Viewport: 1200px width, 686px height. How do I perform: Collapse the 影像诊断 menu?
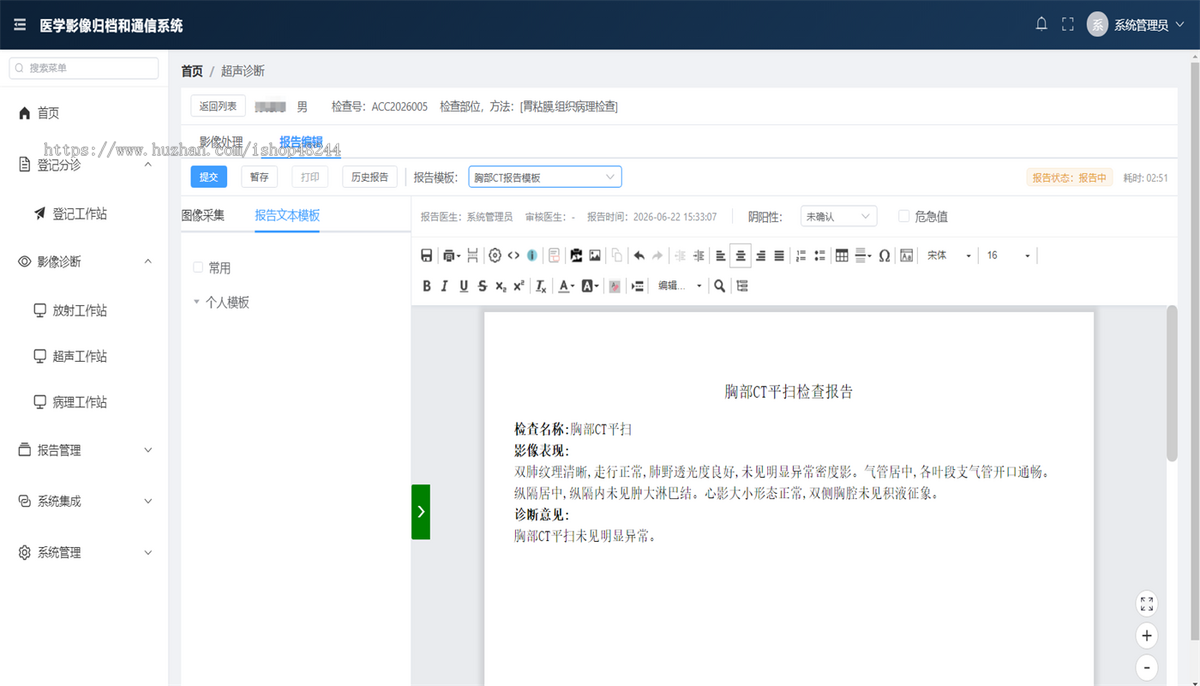point(84,261)
